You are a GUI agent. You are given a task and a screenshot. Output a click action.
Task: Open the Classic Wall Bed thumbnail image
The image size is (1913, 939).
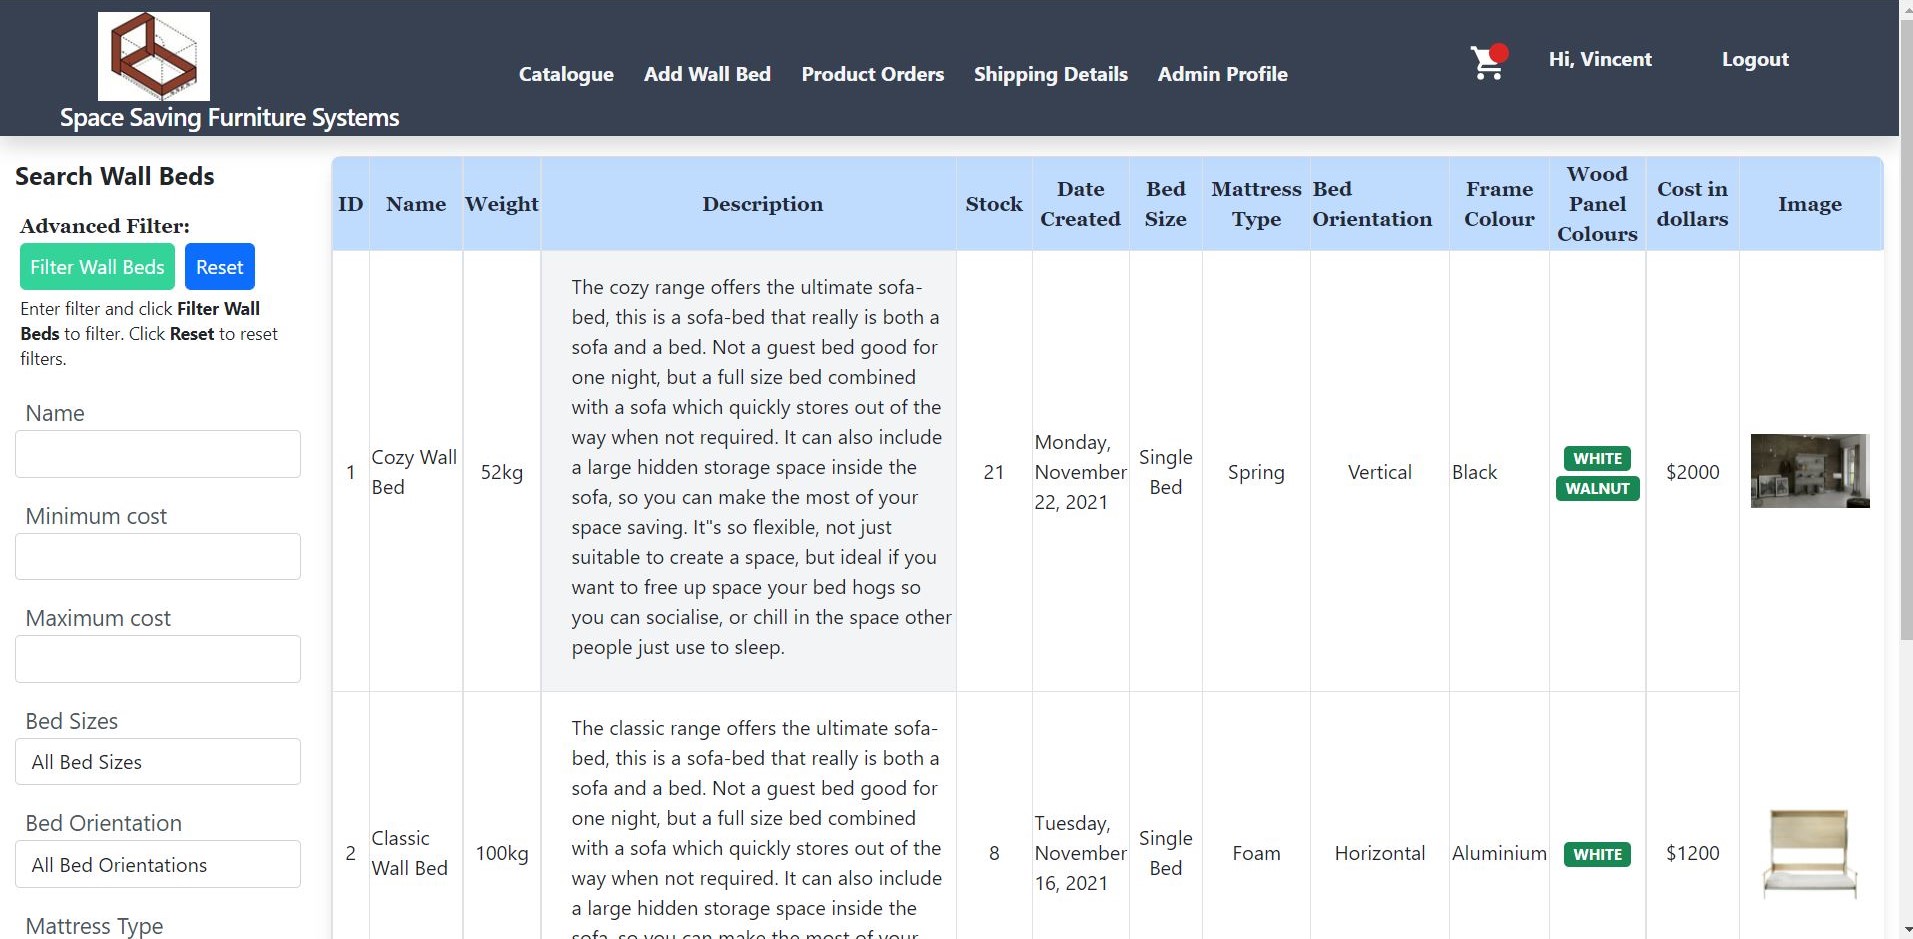pos(1810,853)
